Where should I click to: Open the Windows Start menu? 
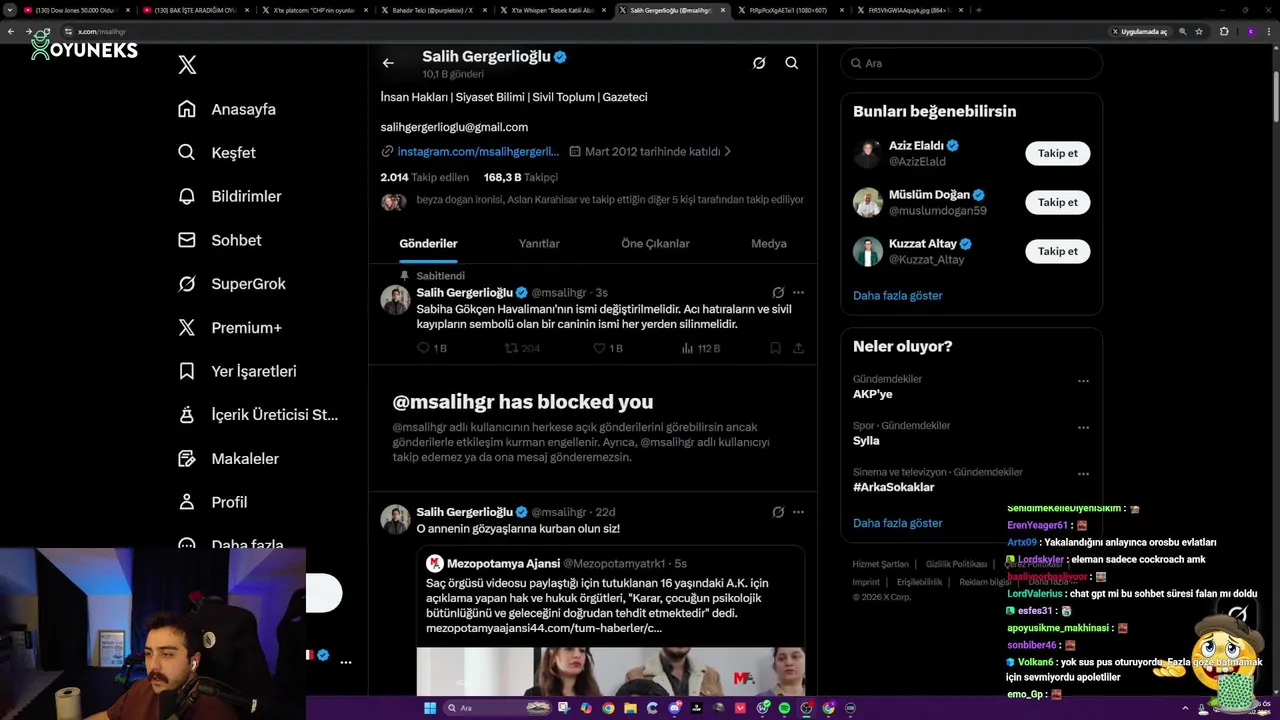(x=430, y=708)
